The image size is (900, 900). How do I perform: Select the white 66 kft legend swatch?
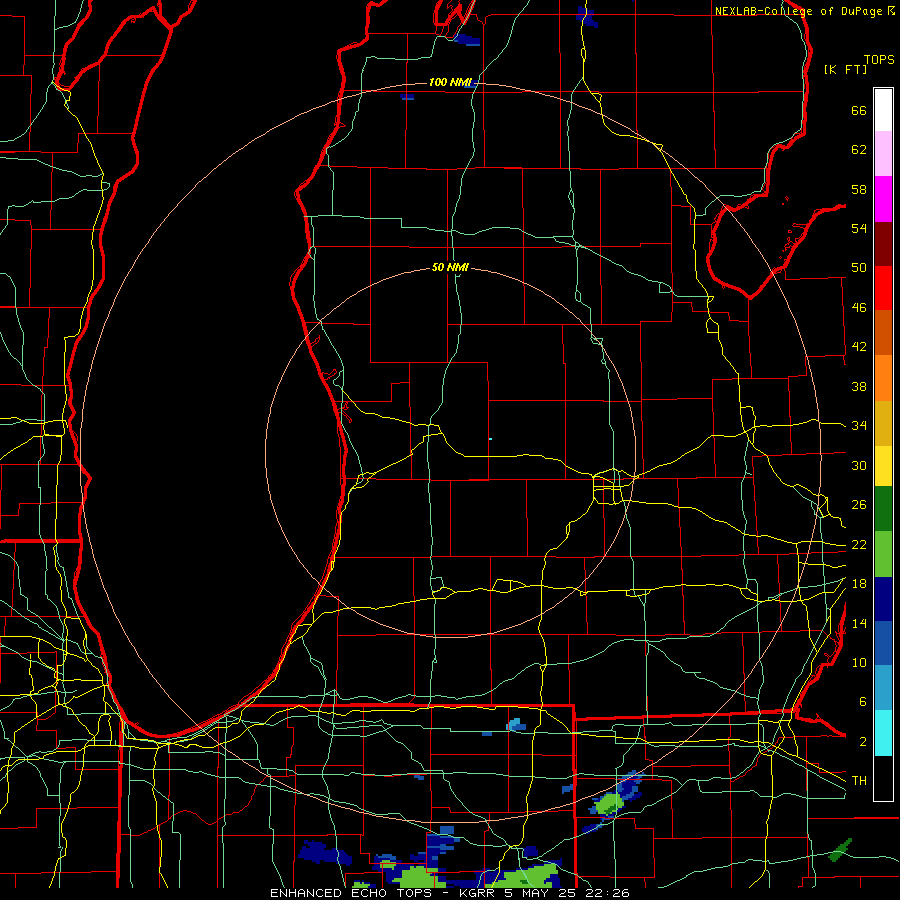point(883,110)
